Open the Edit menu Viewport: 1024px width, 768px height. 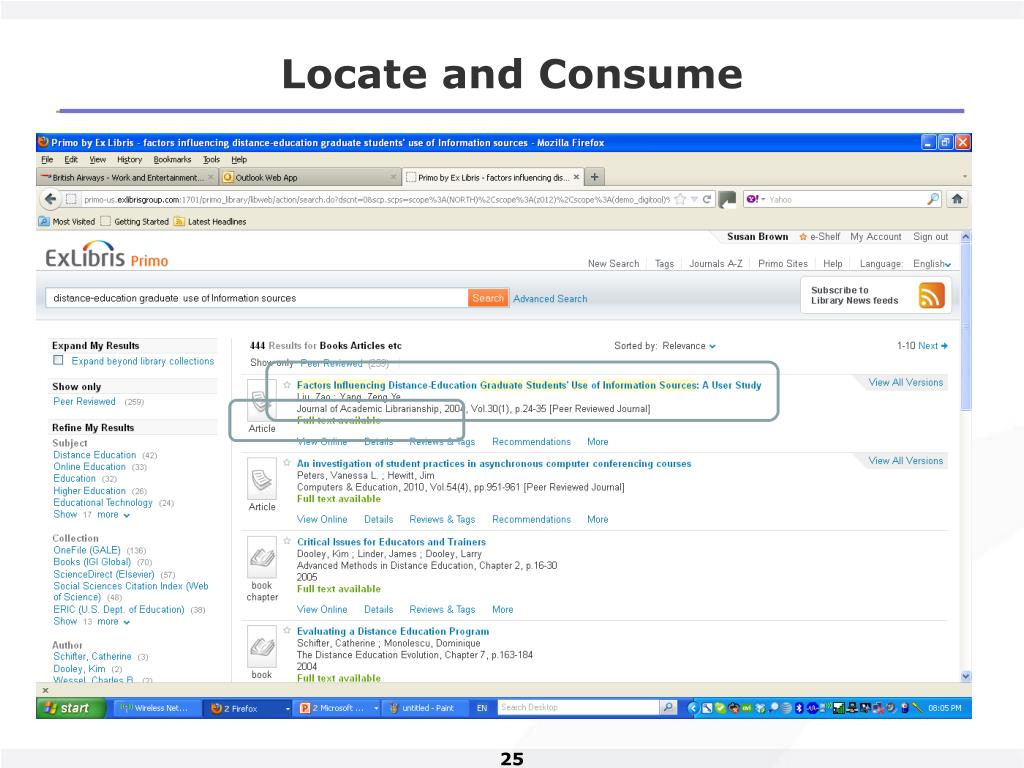click(x=71, y=159)
